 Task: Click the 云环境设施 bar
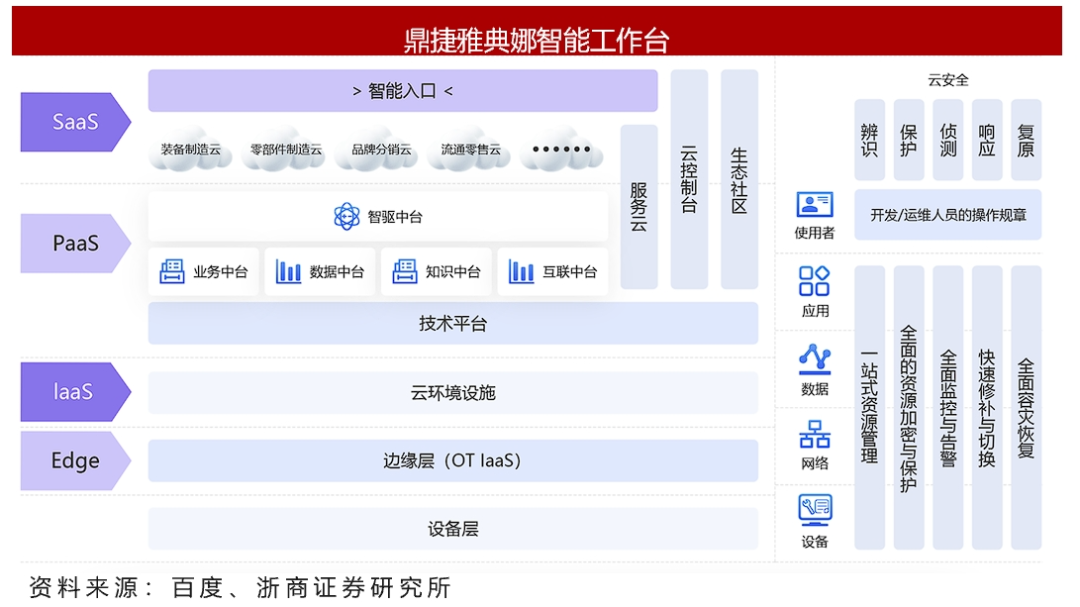(x=453, y=393)
